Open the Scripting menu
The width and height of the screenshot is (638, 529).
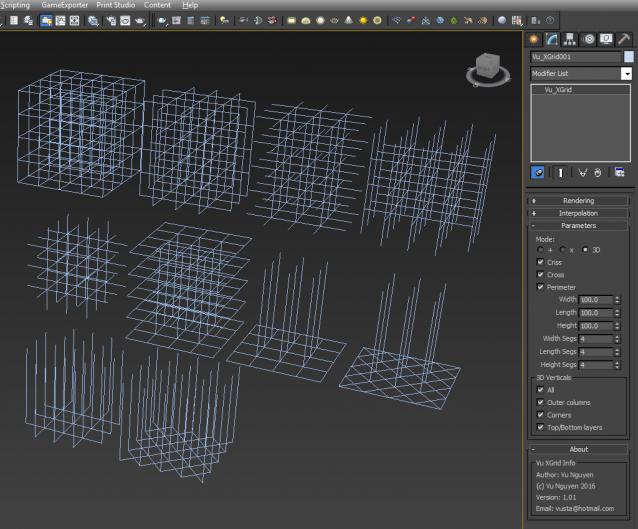click(15, 5)
